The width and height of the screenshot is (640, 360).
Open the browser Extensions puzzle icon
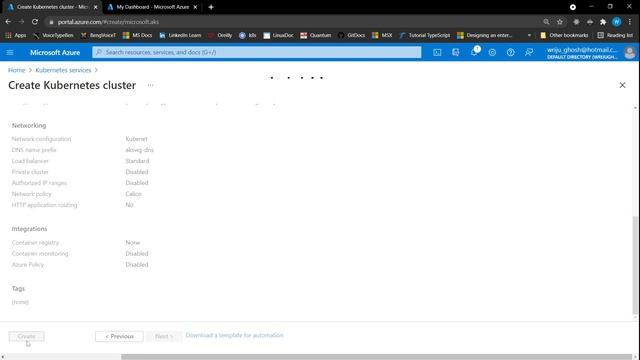(x=603, y=22)
